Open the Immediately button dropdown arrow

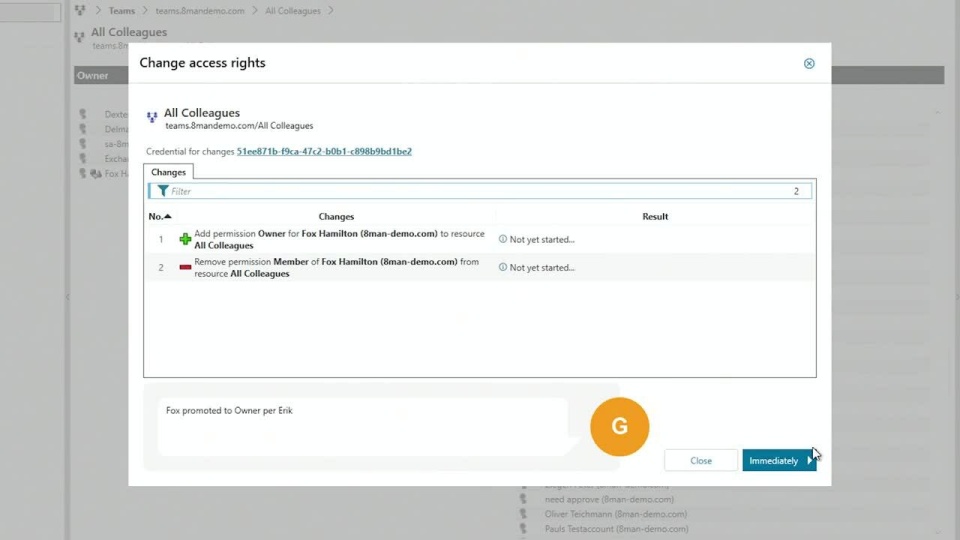(809, 461)
